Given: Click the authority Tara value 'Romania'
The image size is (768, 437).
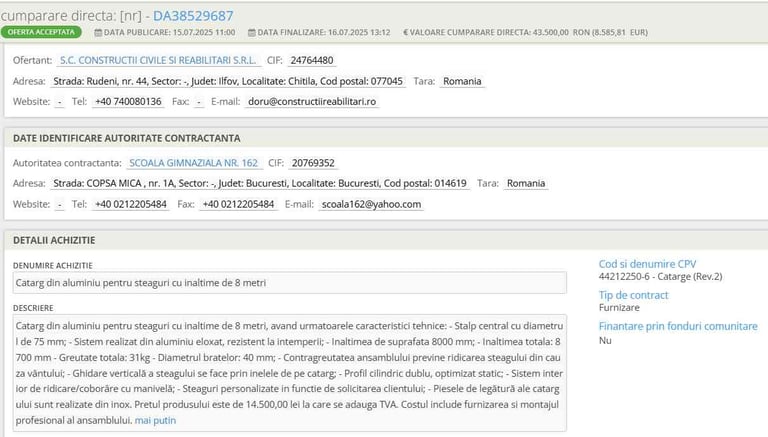Looking at the screenshot, I should click(x=526, y=183).
